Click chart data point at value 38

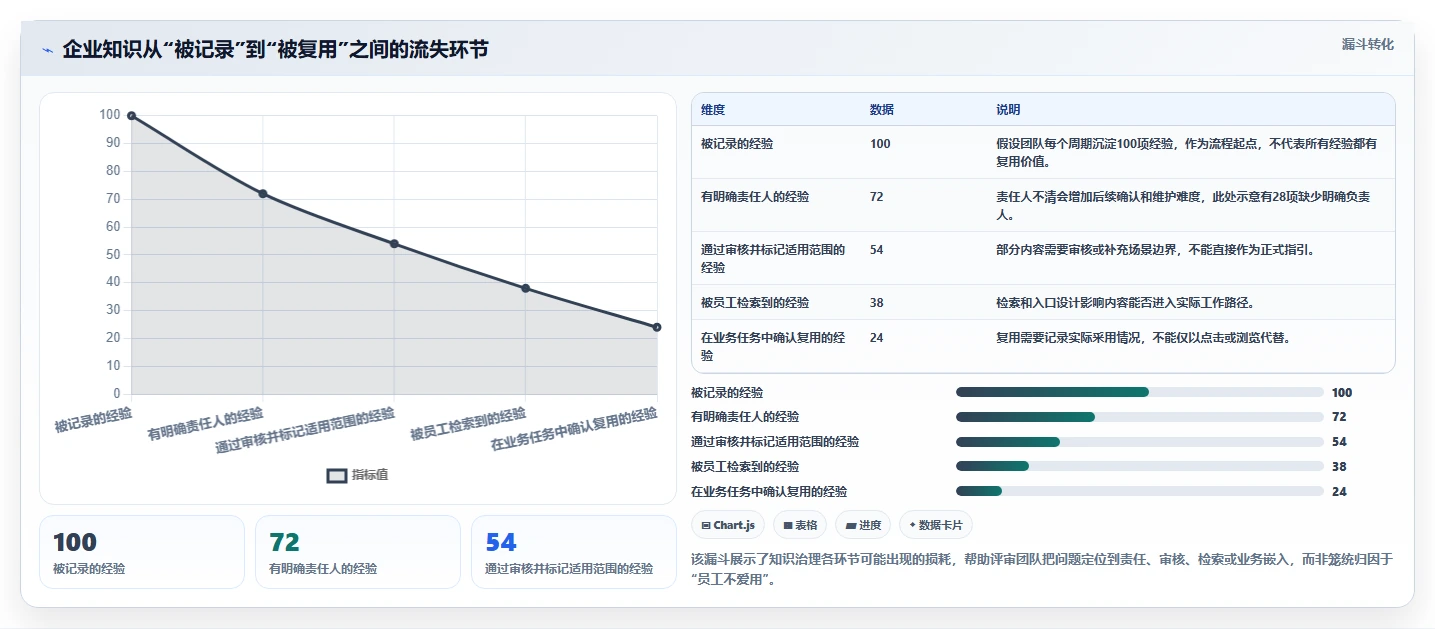coord(525,289)
